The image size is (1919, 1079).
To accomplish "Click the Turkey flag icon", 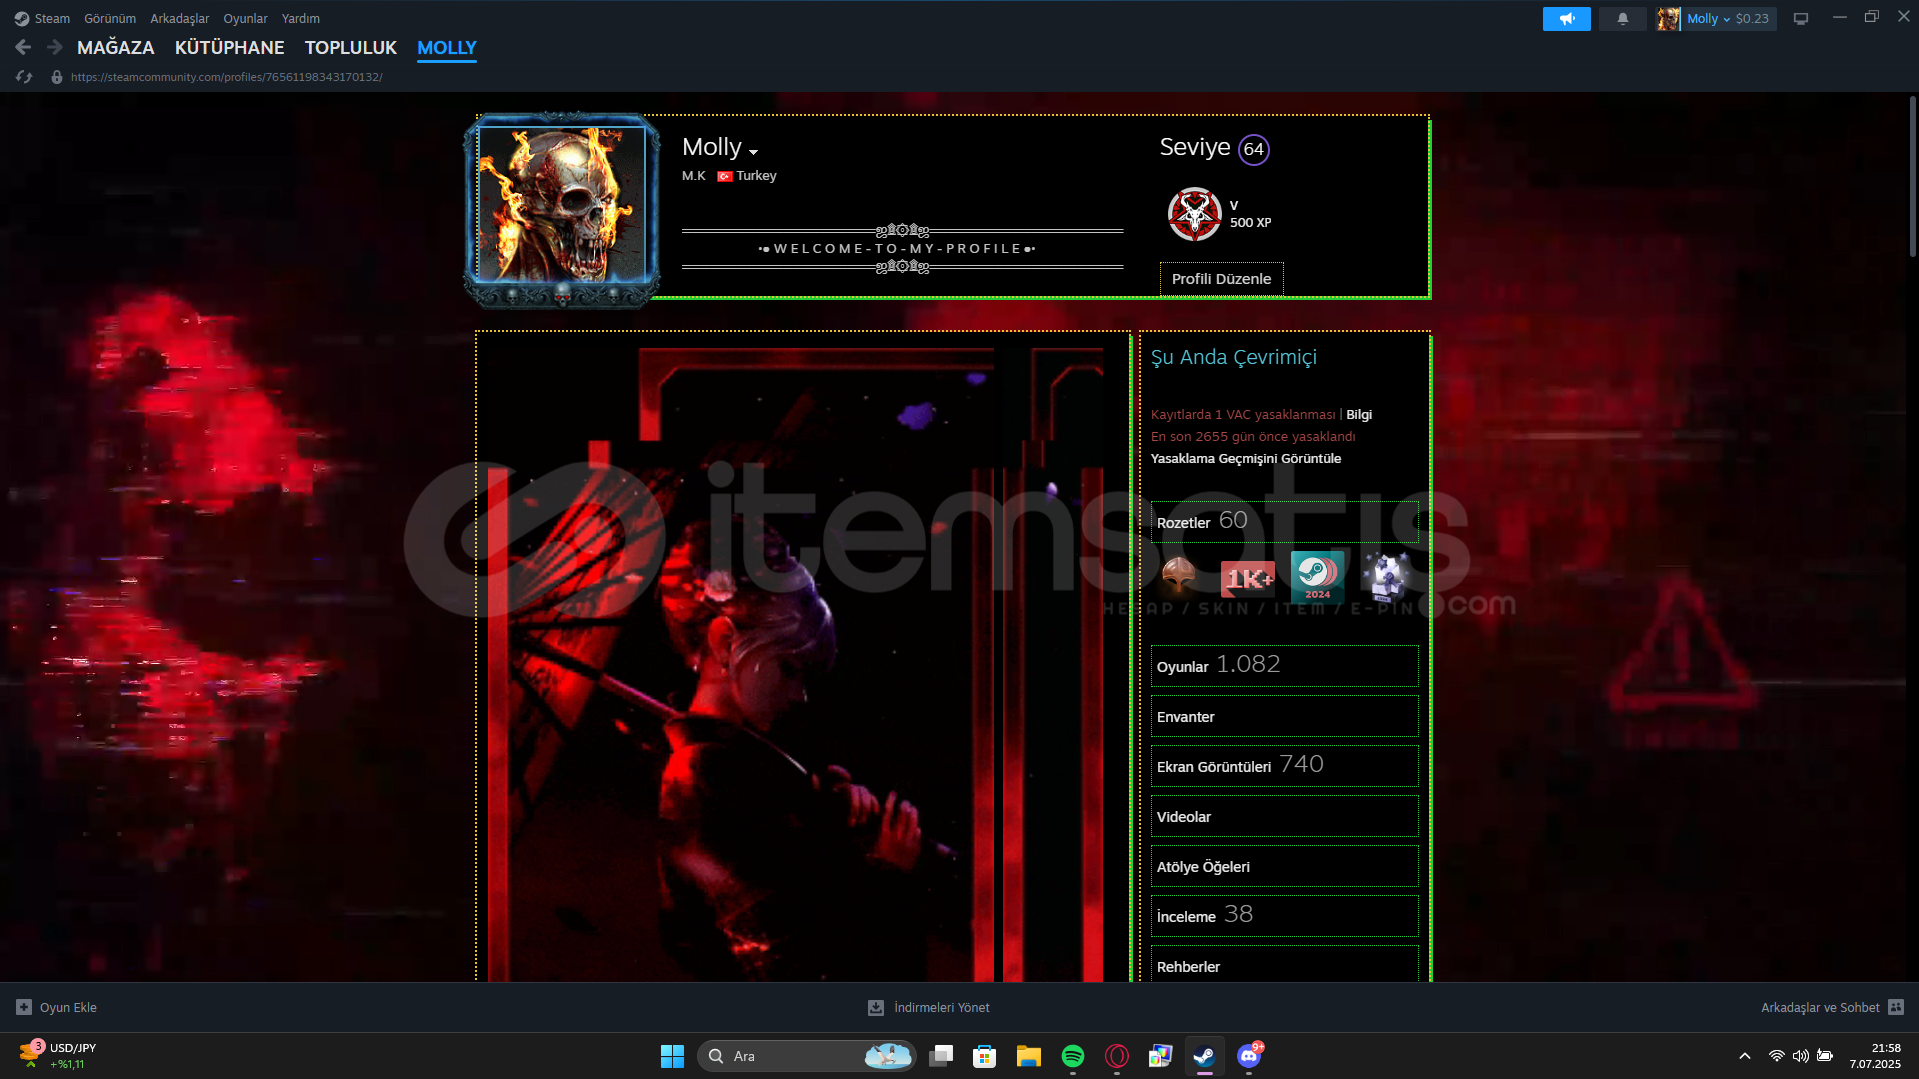I will point(725,176).
